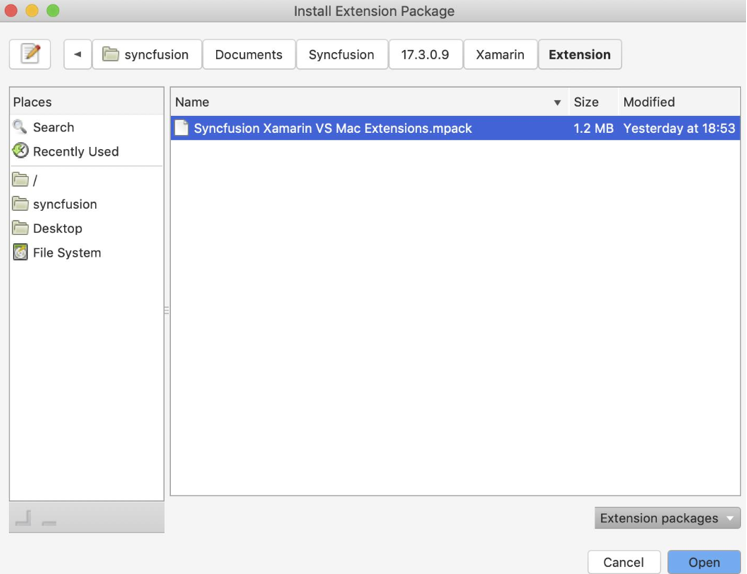Open the root / folder place
Viewport: 747px width, 574px height.
click(86, 180)
